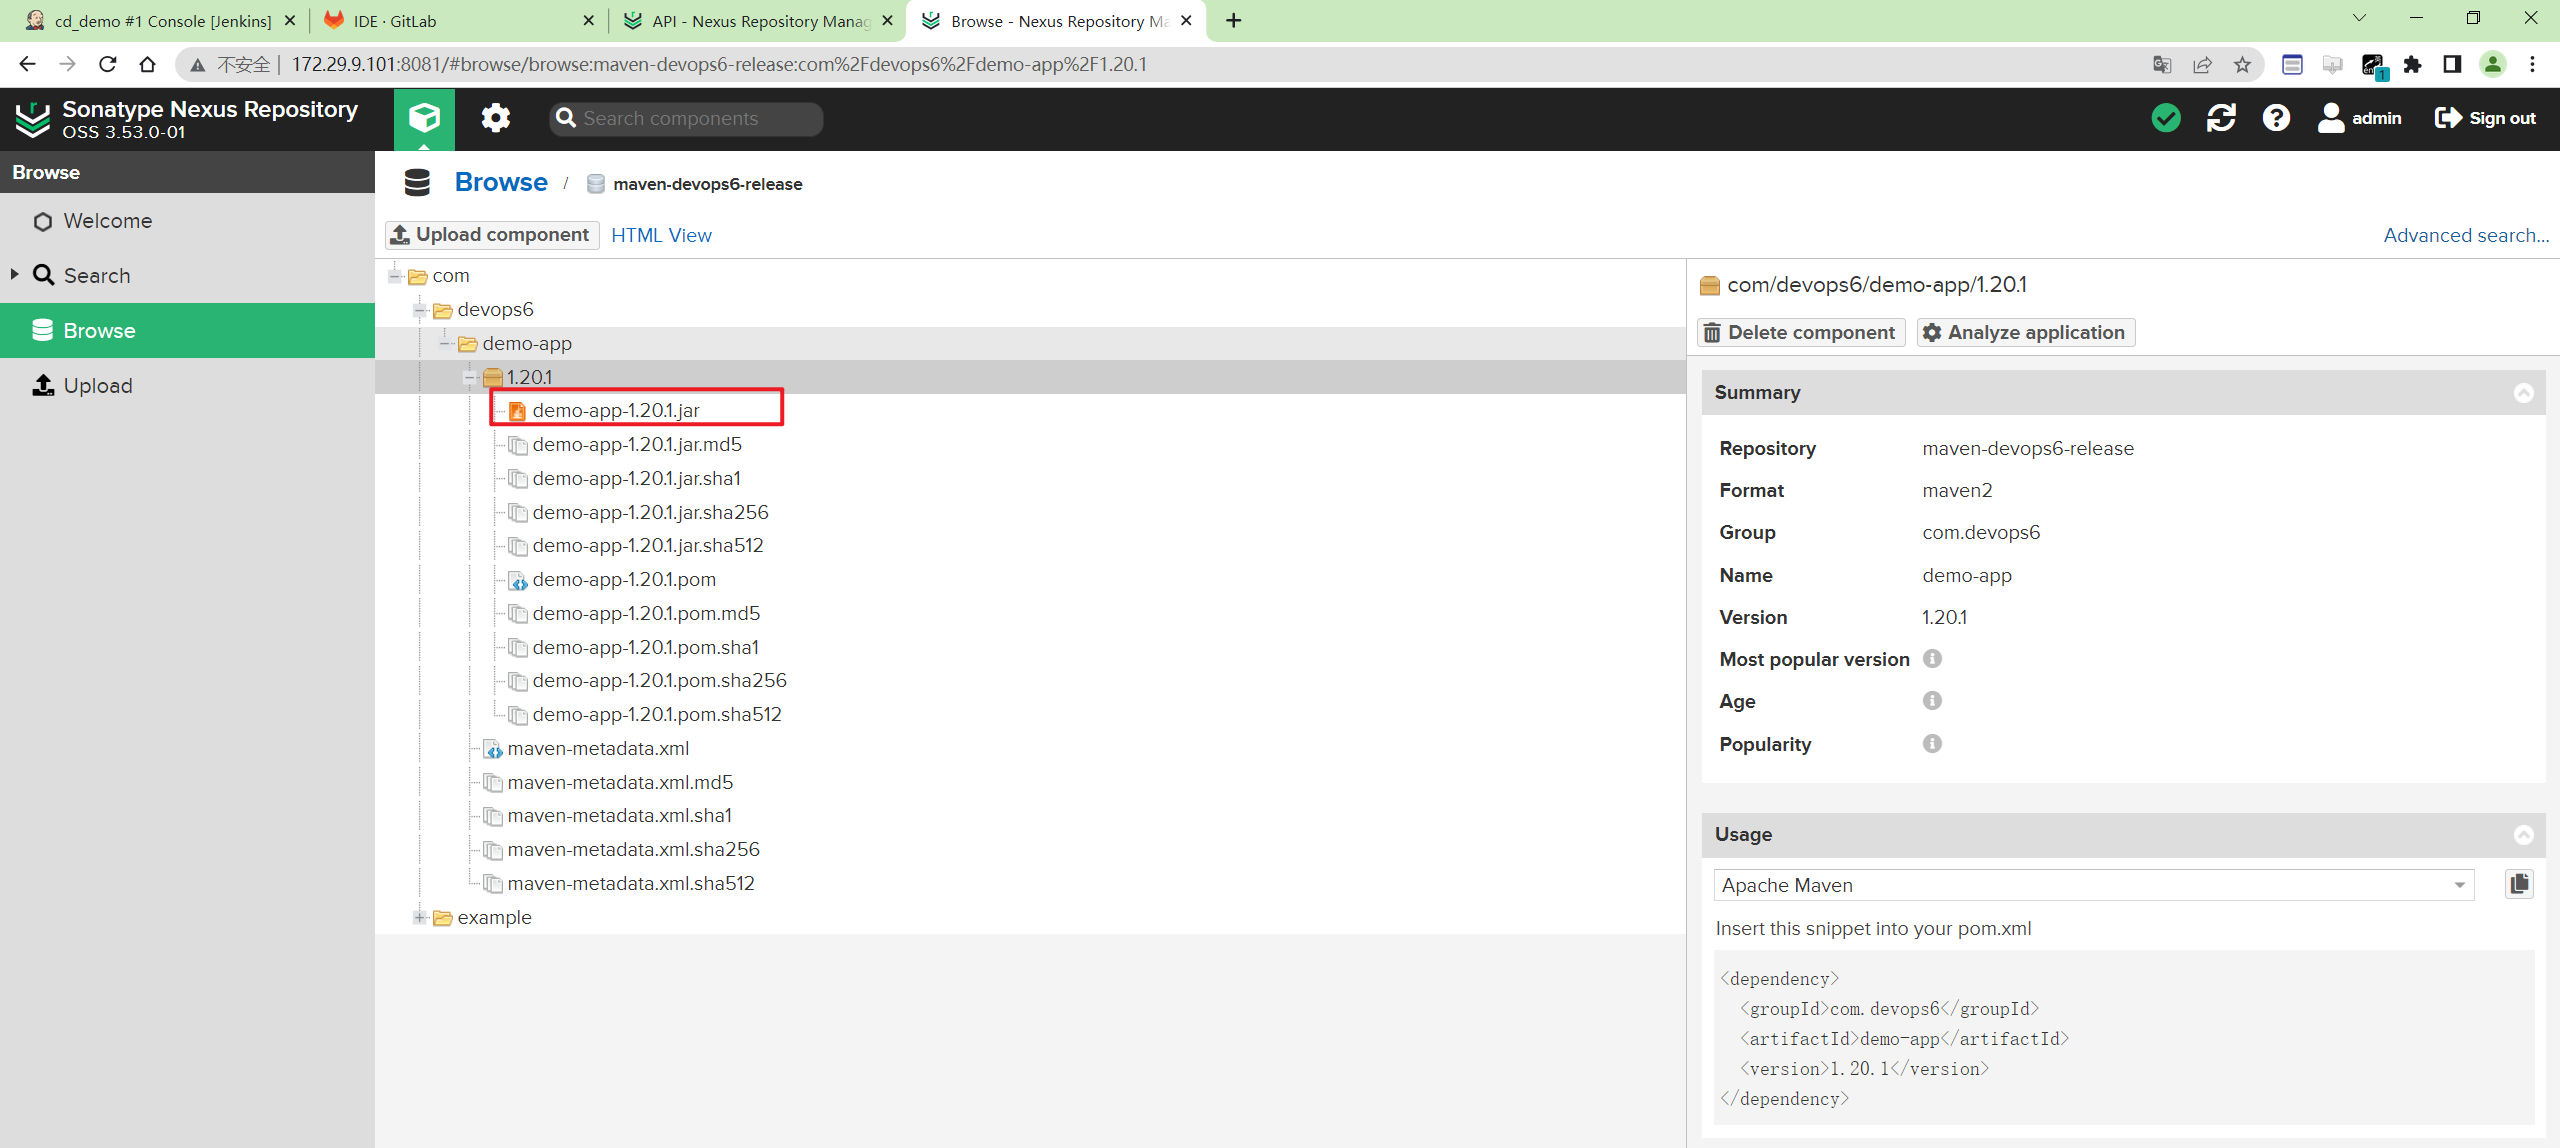Select Search in the sidebar
This screenshot has height=1148, width=2560.
point(187,275)
